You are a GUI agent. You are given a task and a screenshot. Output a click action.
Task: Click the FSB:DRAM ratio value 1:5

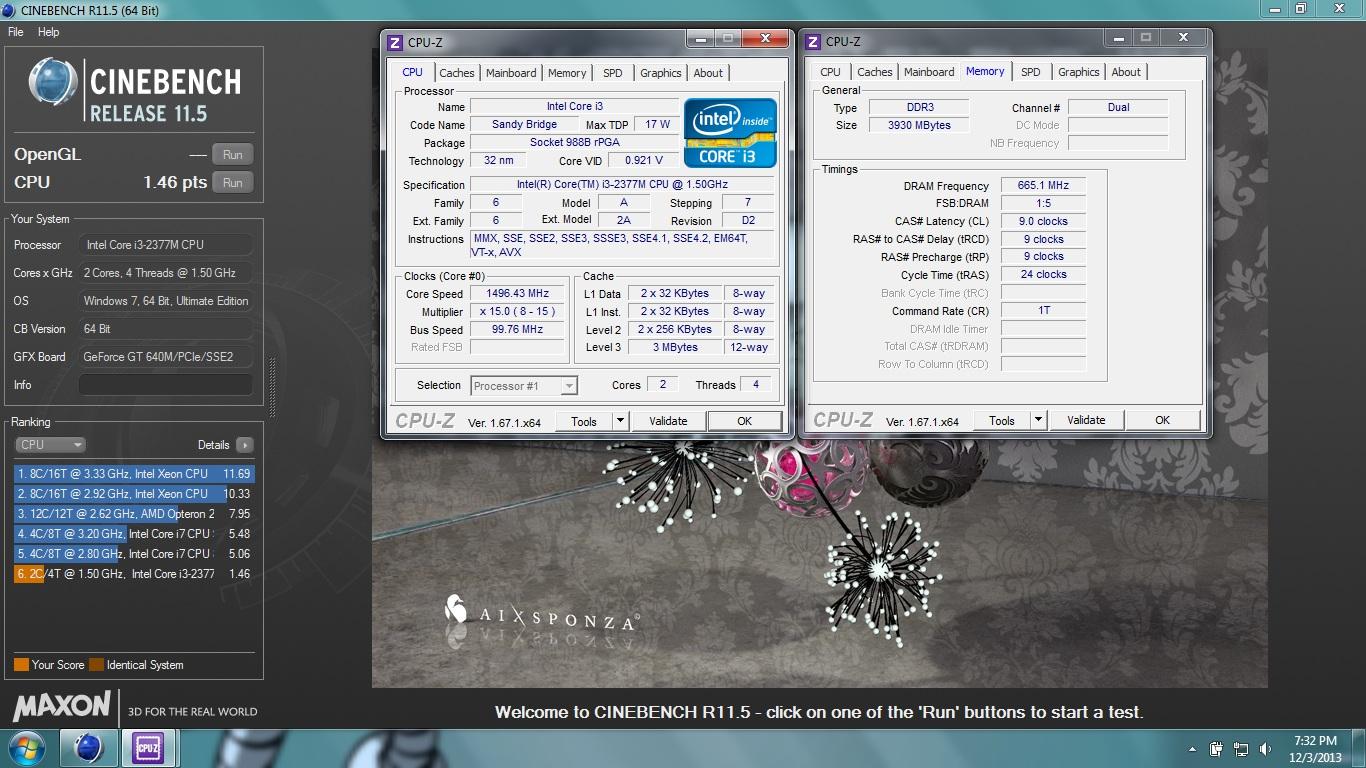click(1043, 204)
